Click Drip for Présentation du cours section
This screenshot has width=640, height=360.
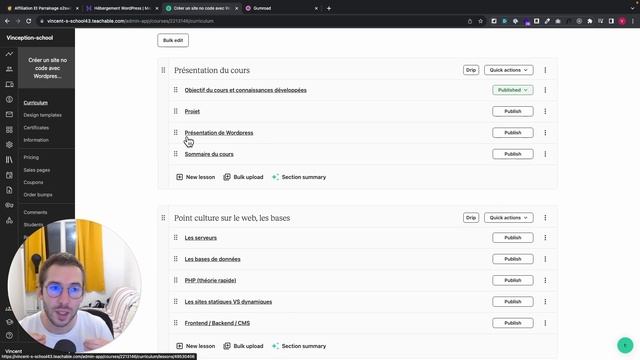click(471, 70)
